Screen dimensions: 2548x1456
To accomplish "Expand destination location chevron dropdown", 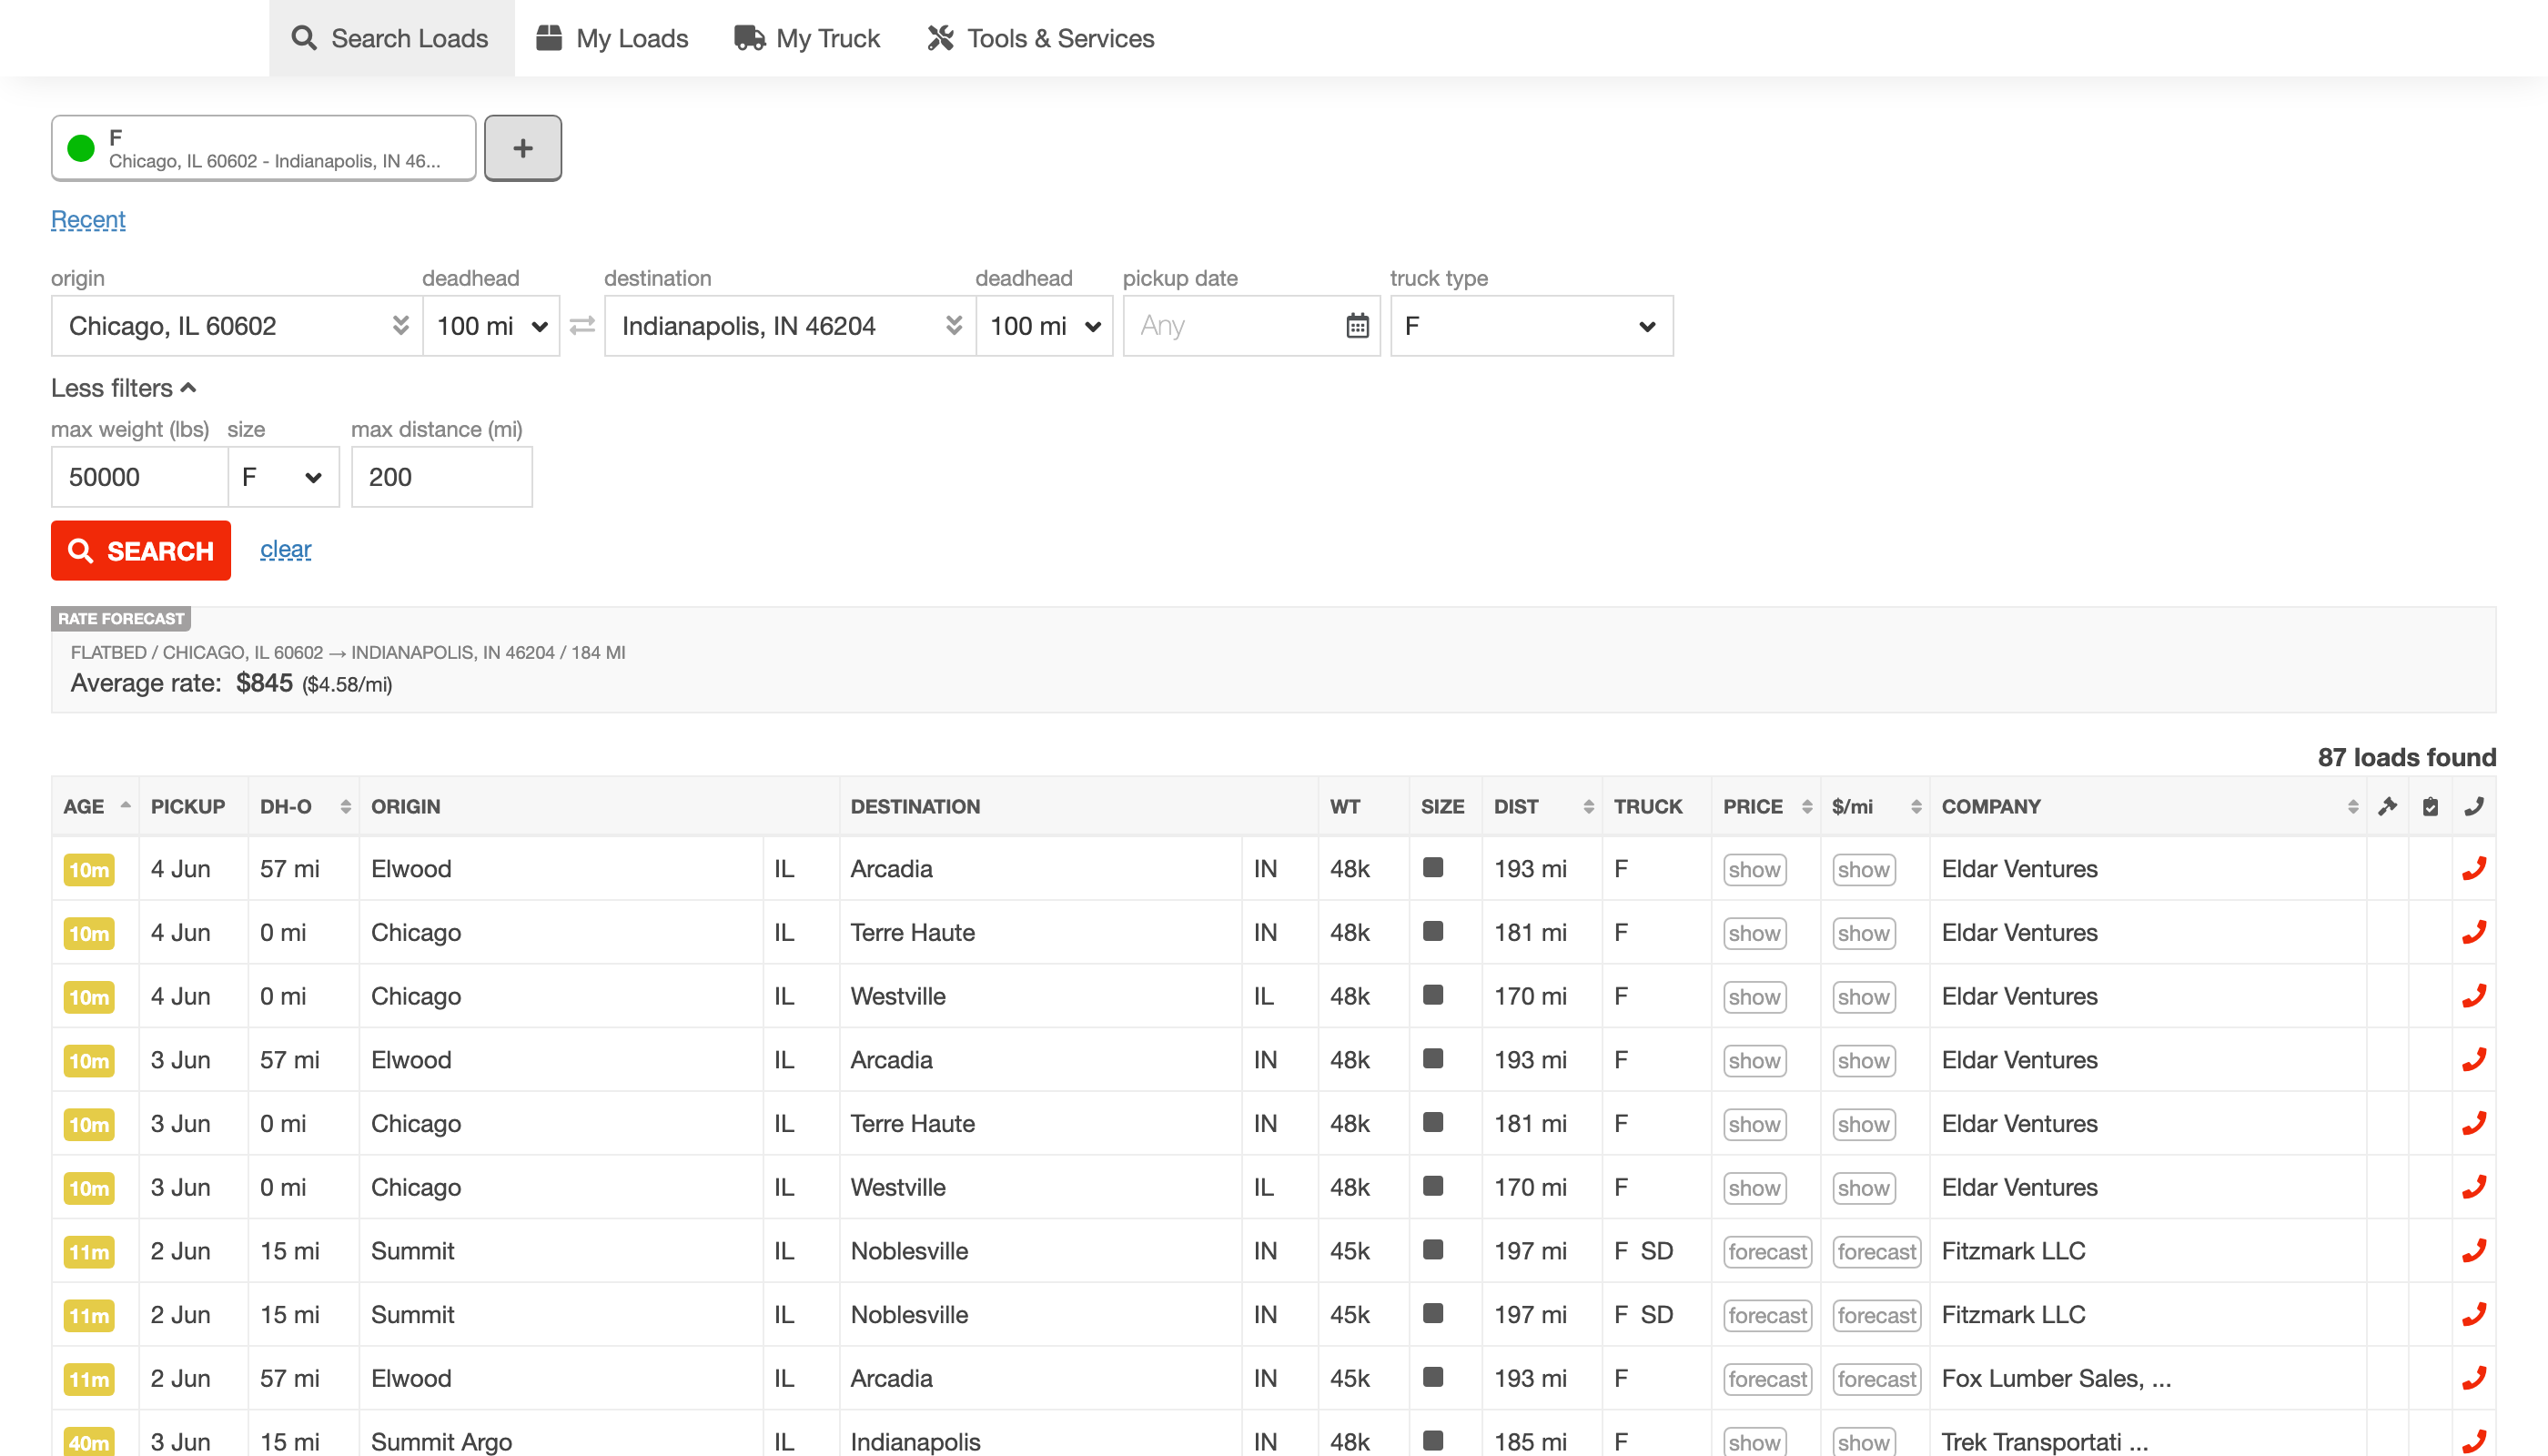I will click(954, 326).
